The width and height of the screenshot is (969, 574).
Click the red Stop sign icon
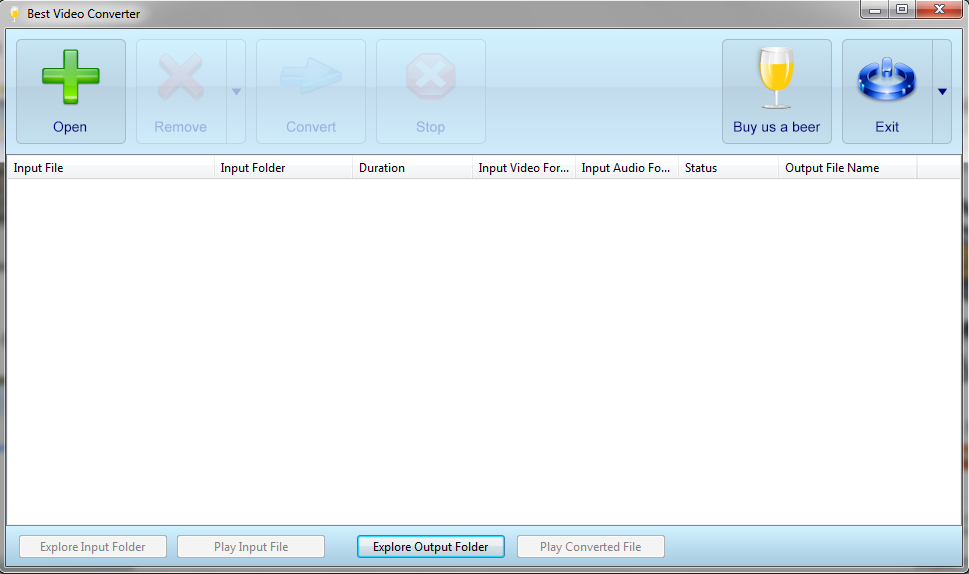click(x=431, y=77)
